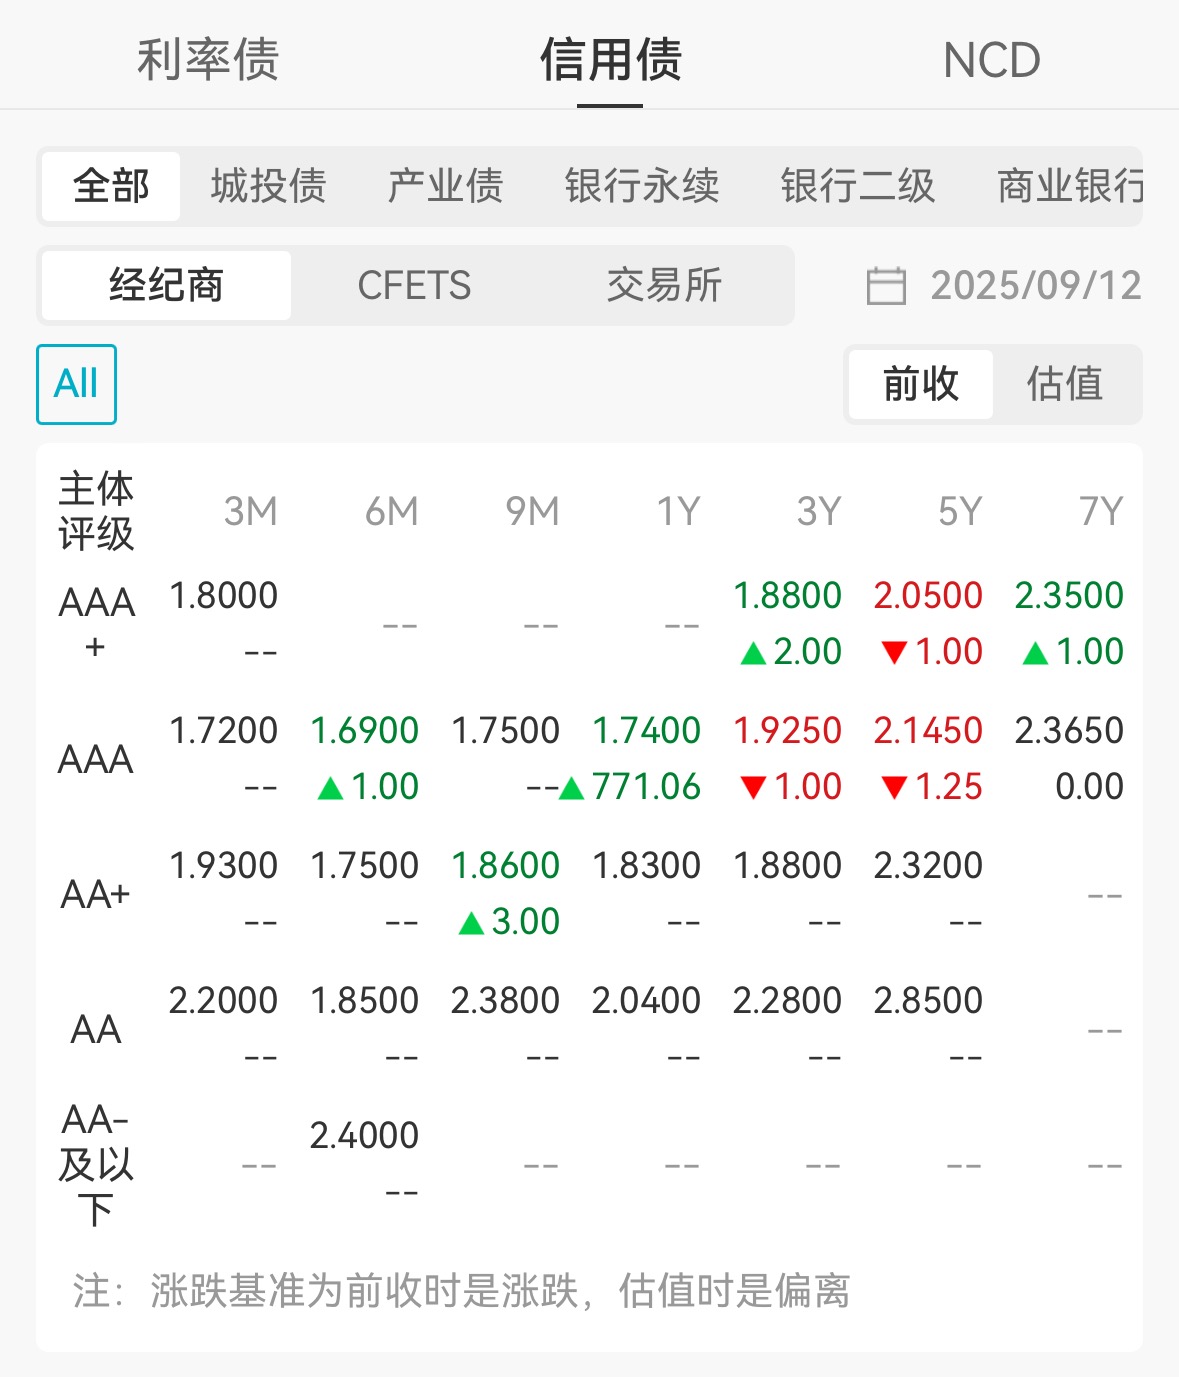Select the AA rating row label
Screen dimensions: 1179x1377
(x=96, y=1029)
